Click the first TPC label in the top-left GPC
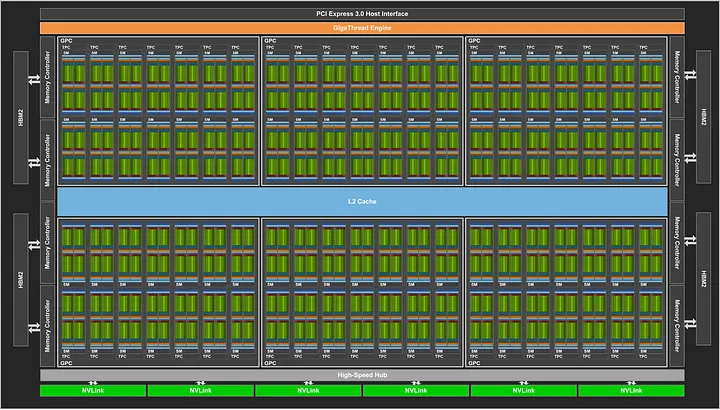The width and height of the screenshot is (720, 410). (x=66, y=47)
